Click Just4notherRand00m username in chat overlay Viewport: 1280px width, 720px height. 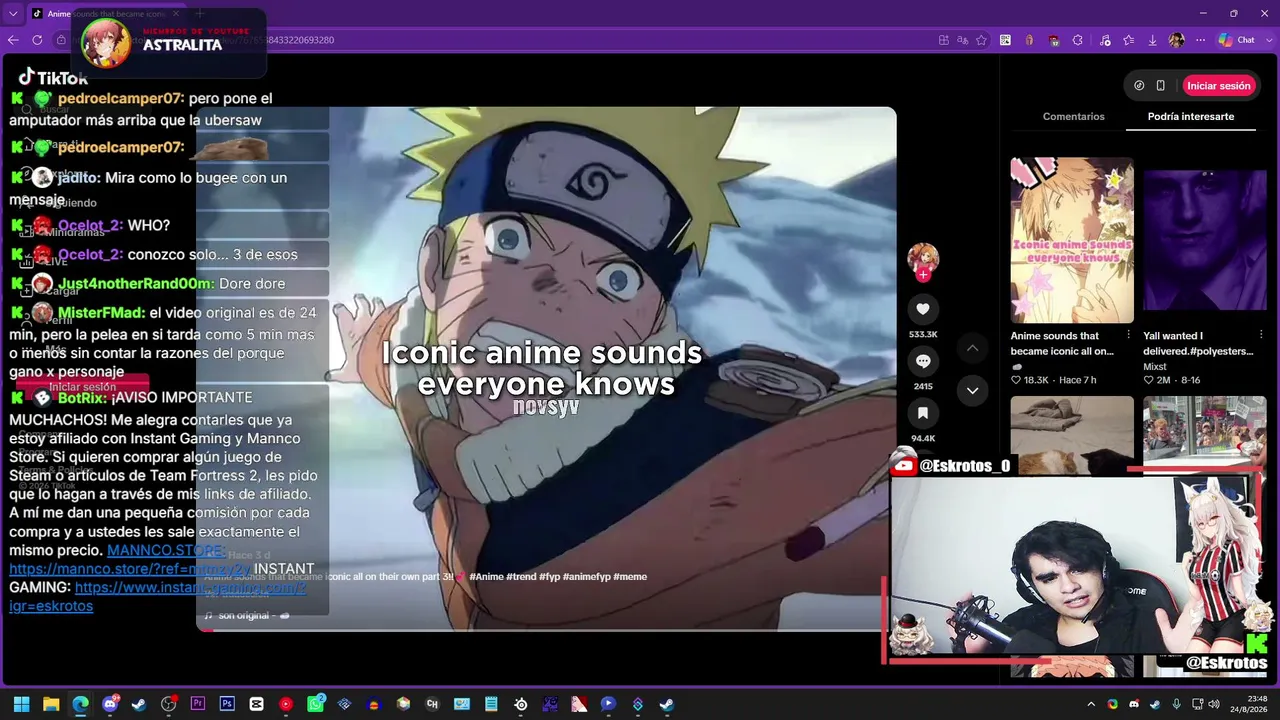click(136, 284)
